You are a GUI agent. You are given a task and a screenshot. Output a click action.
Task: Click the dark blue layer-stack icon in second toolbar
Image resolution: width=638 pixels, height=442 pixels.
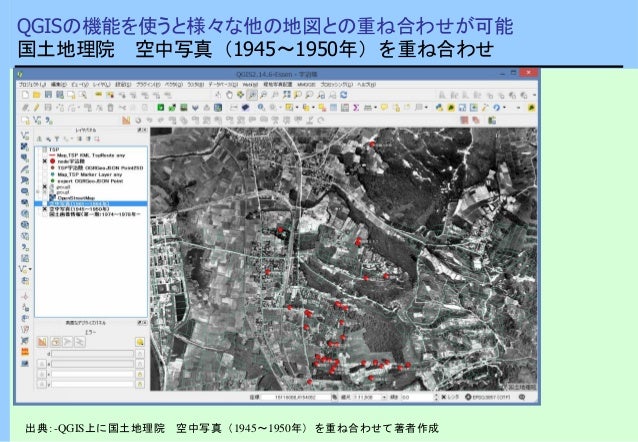[x=245, y=107]
